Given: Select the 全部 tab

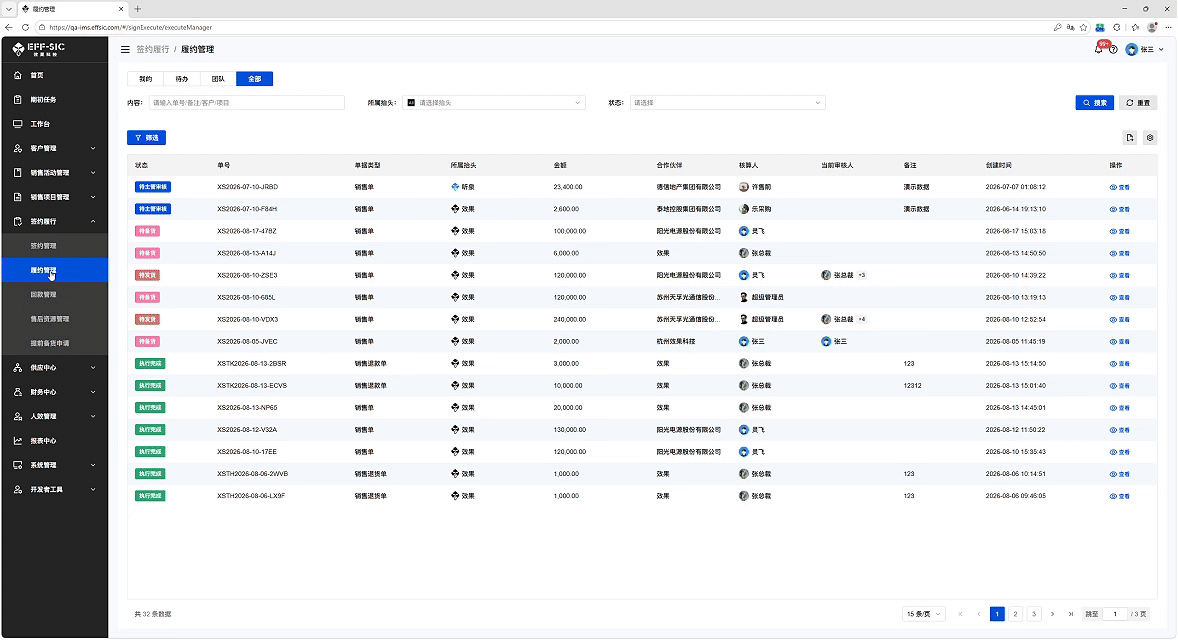Looking at the screenshot, I should pyautogui.click(x=255, y=79).
